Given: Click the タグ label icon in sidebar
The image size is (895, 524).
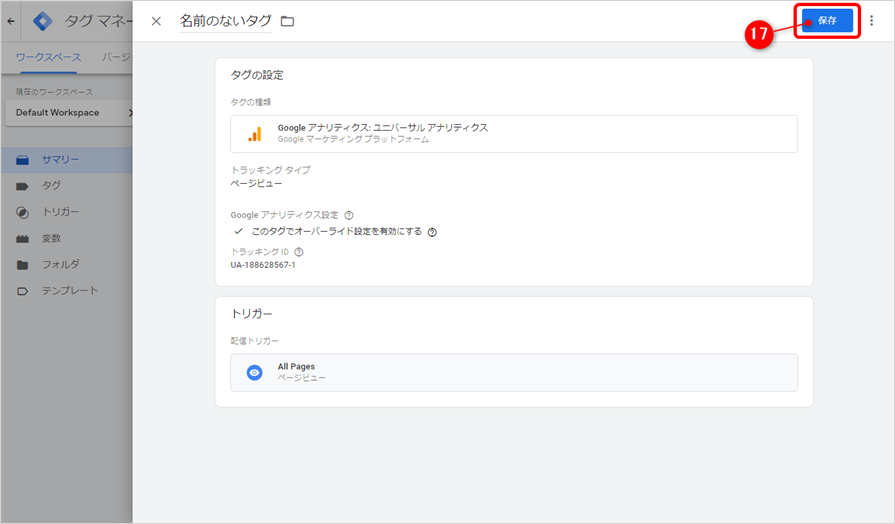Looking at the screenshot, I should coord(22,186).
